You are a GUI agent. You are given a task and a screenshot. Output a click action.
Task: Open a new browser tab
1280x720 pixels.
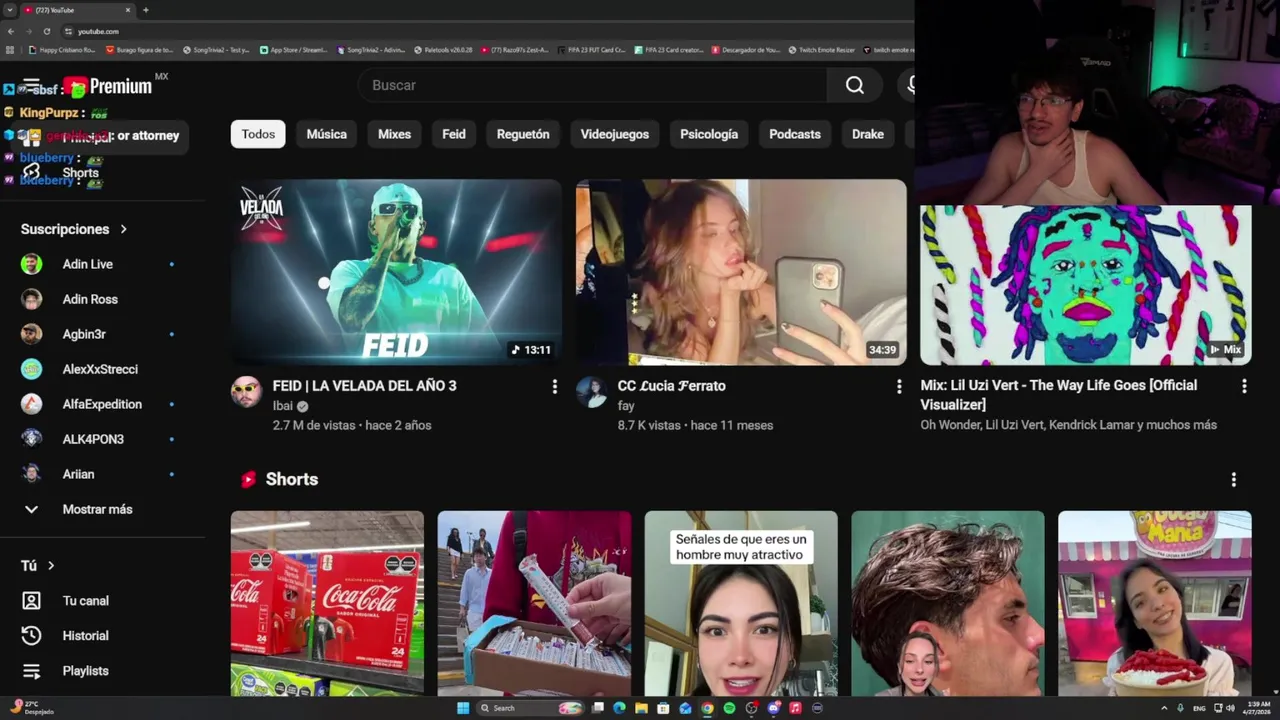[146, 10]
